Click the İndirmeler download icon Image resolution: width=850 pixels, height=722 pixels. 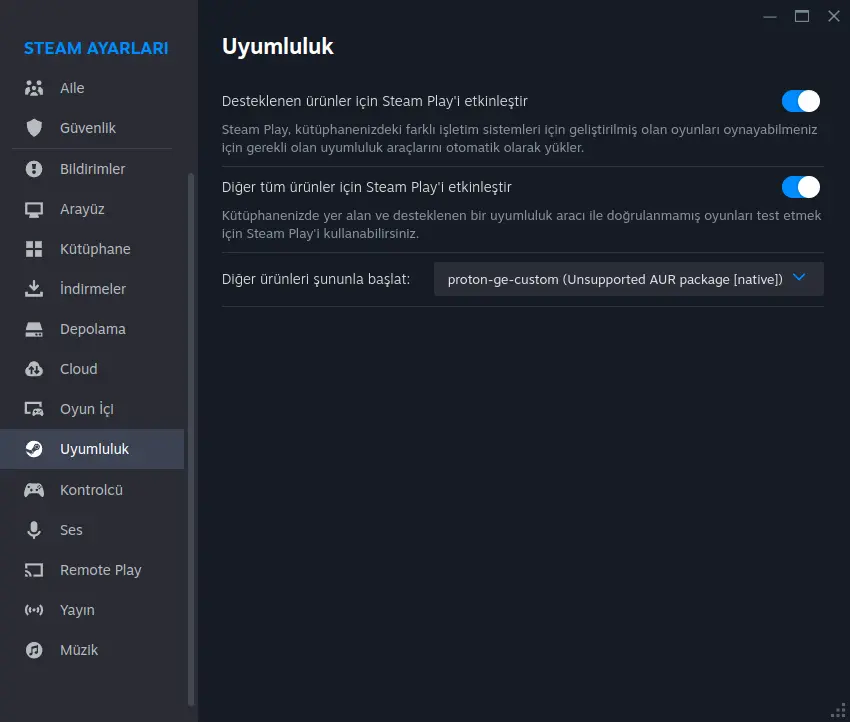[x=34, y=289]
